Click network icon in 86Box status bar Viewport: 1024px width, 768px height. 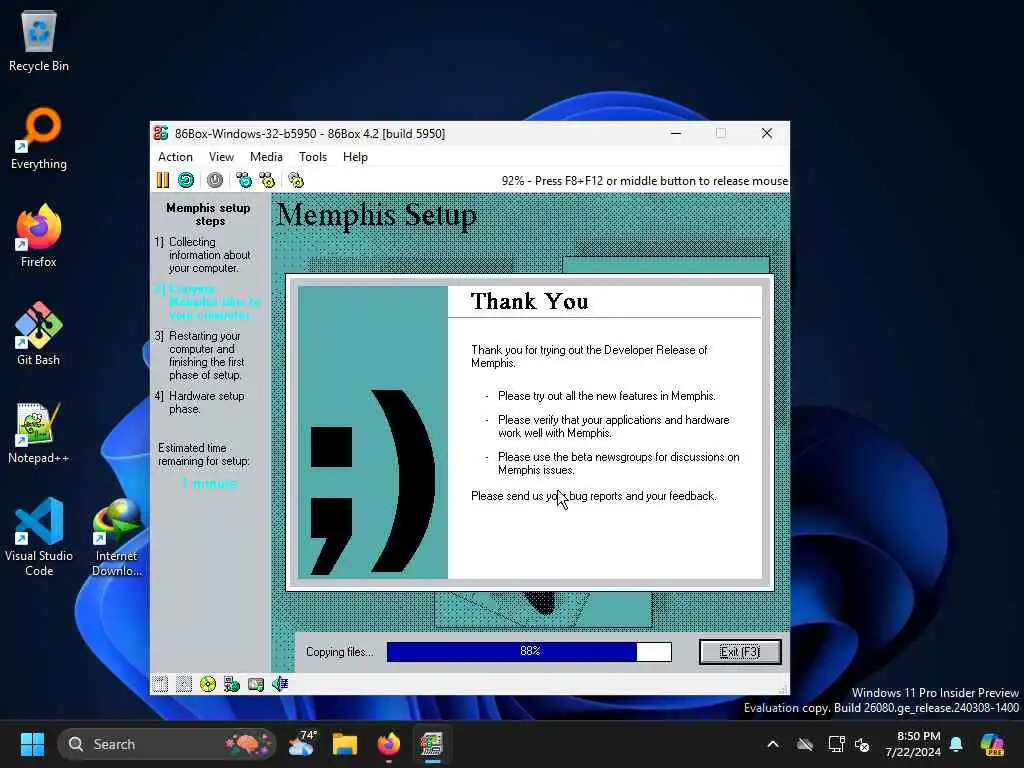pos(232,684)
